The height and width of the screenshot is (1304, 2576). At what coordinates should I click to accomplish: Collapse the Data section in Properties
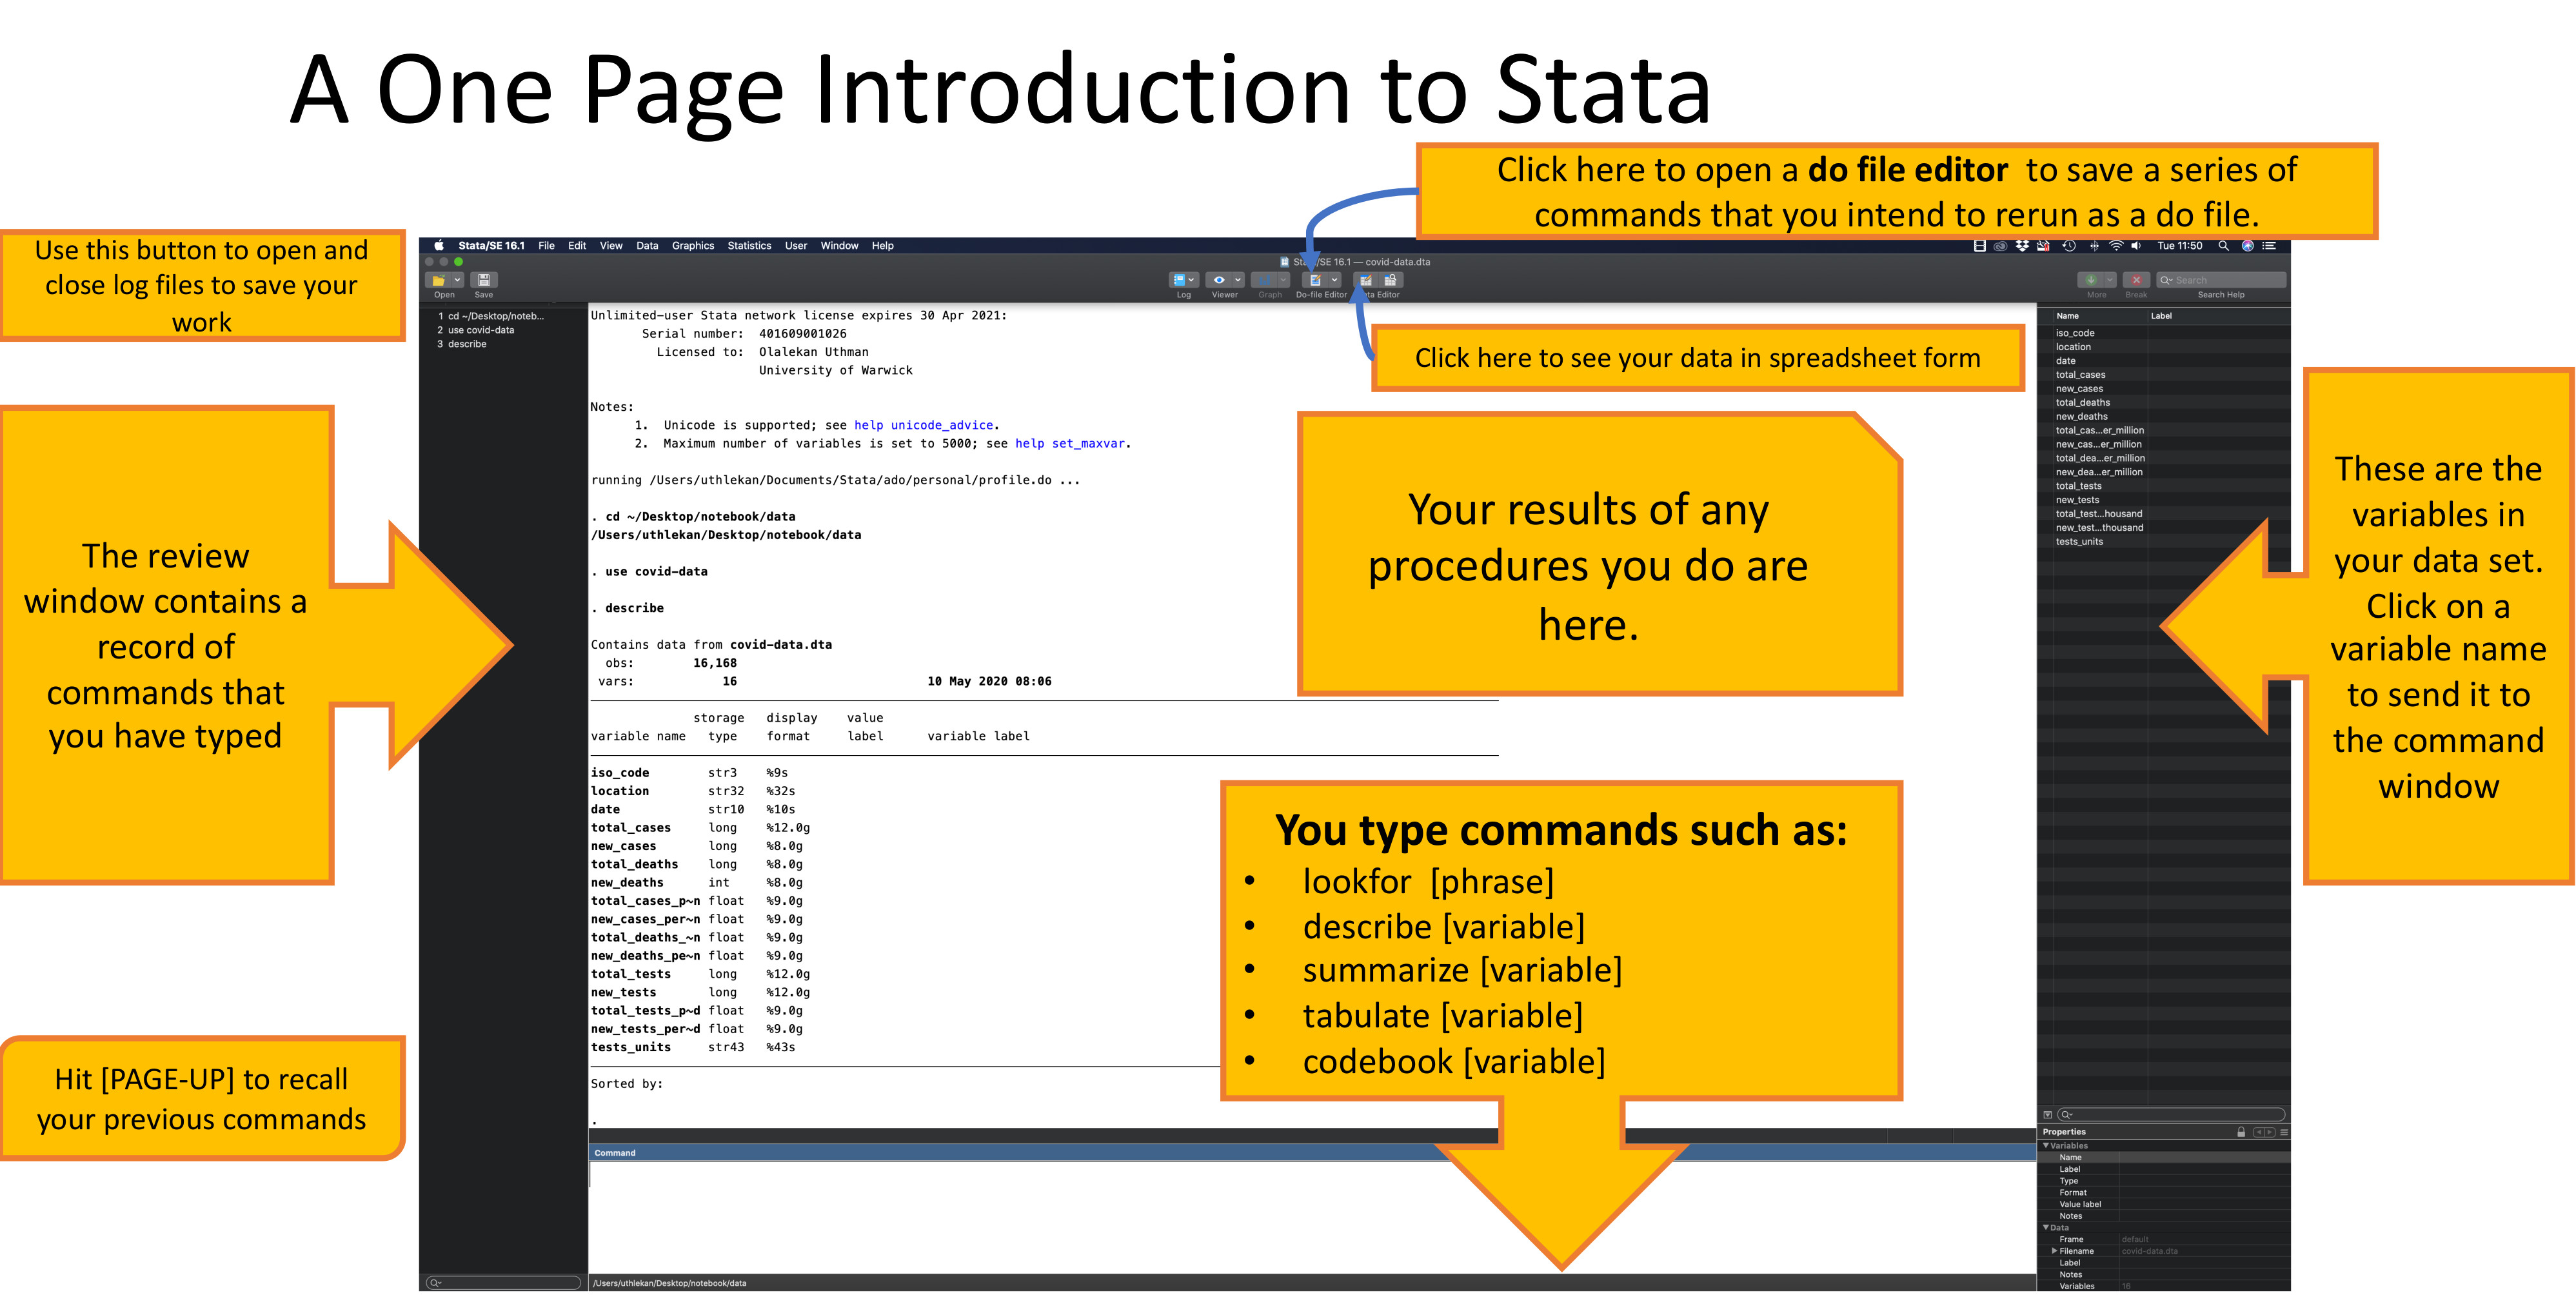(2048, 1227)
